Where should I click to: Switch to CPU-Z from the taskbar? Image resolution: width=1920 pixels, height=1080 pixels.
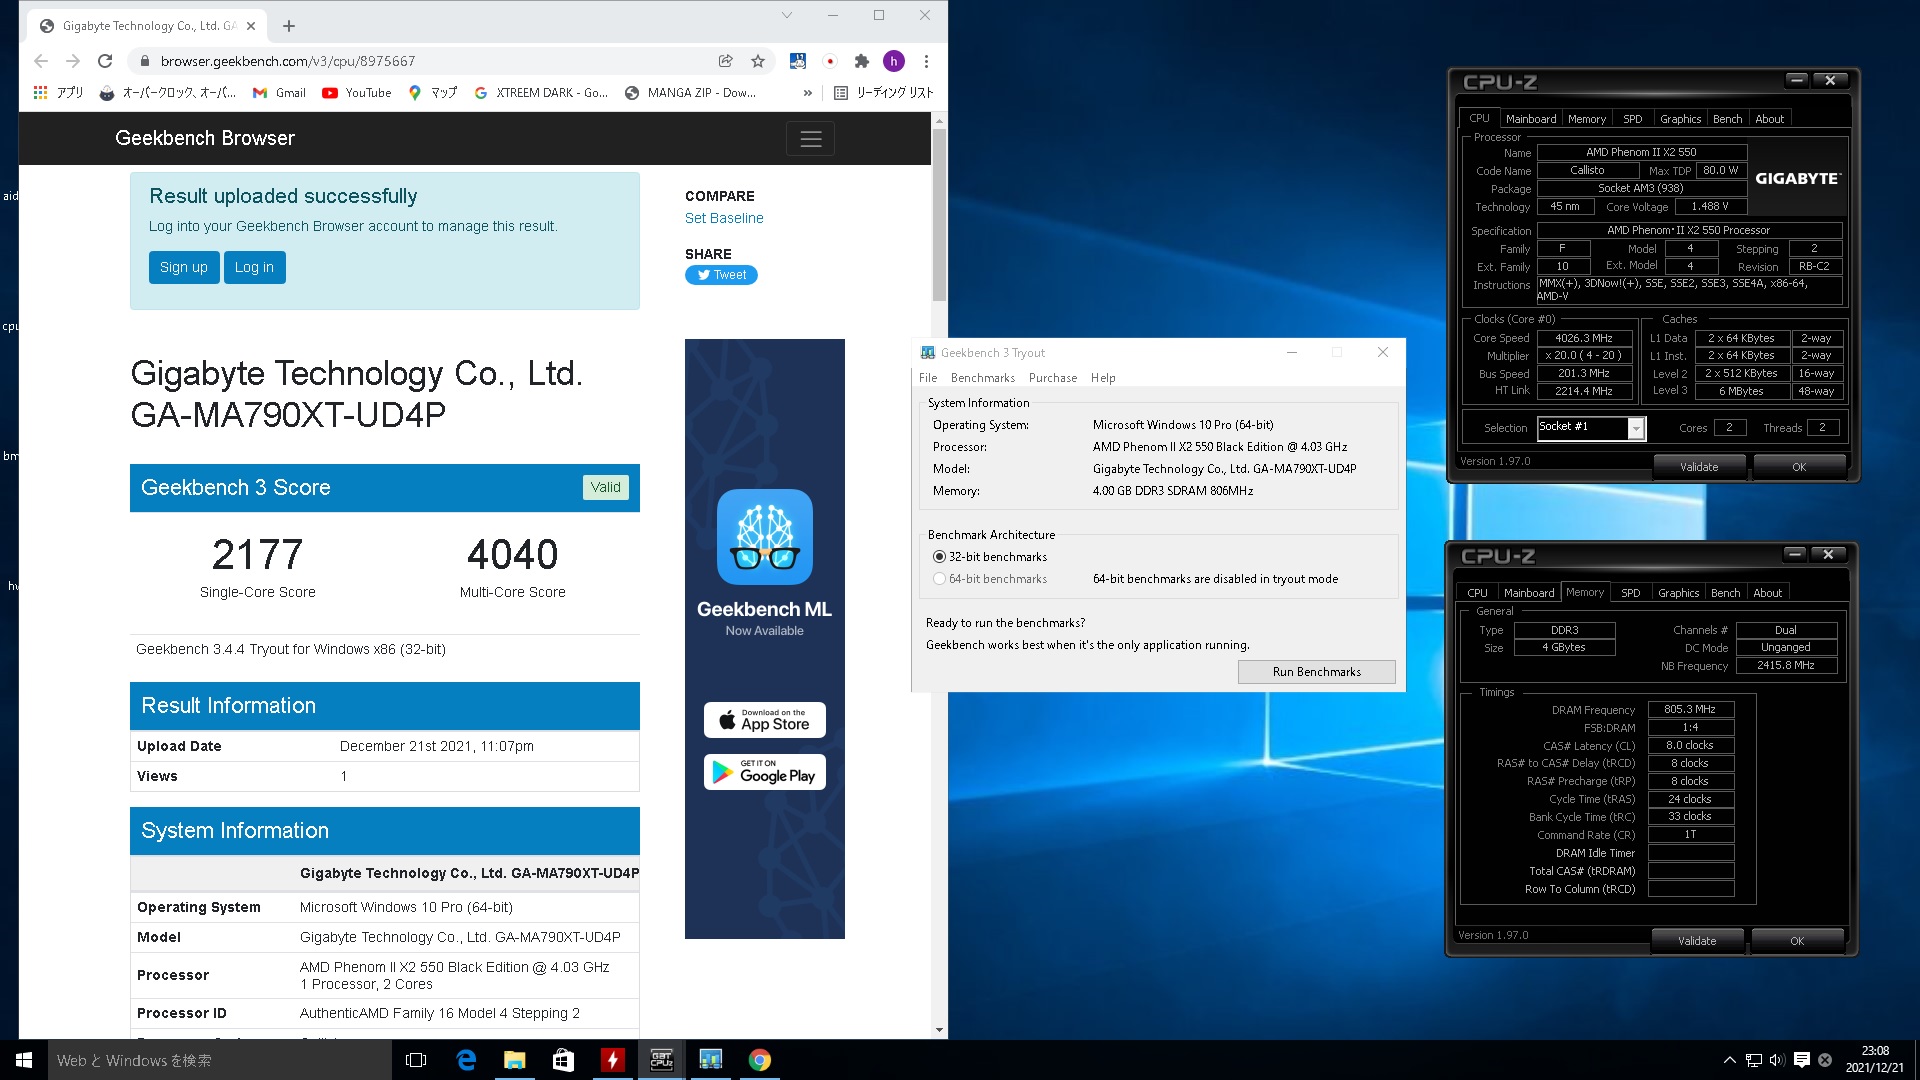pyautogui.click(x=661, y=1060)
